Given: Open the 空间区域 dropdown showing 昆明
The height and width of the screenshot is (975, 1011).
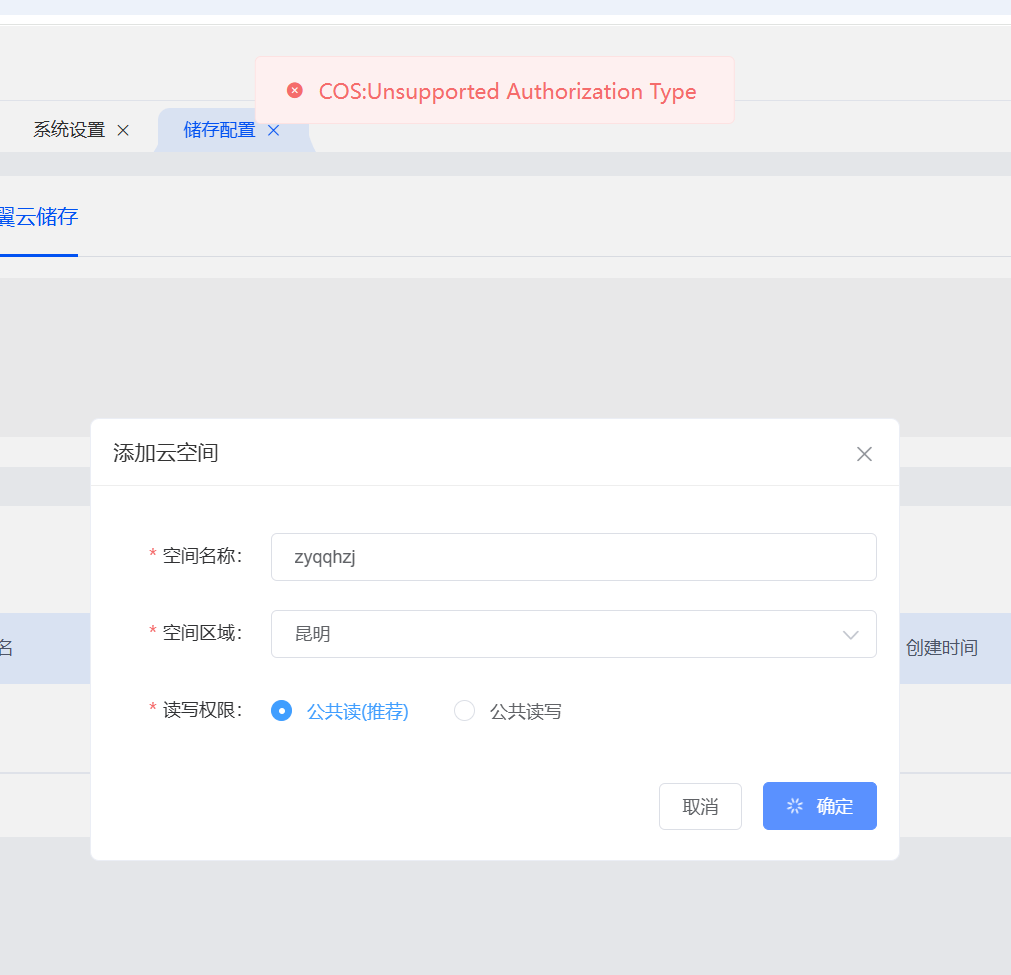Looking at the screenshot, I should pyautogui.click(x=573, y=634).
